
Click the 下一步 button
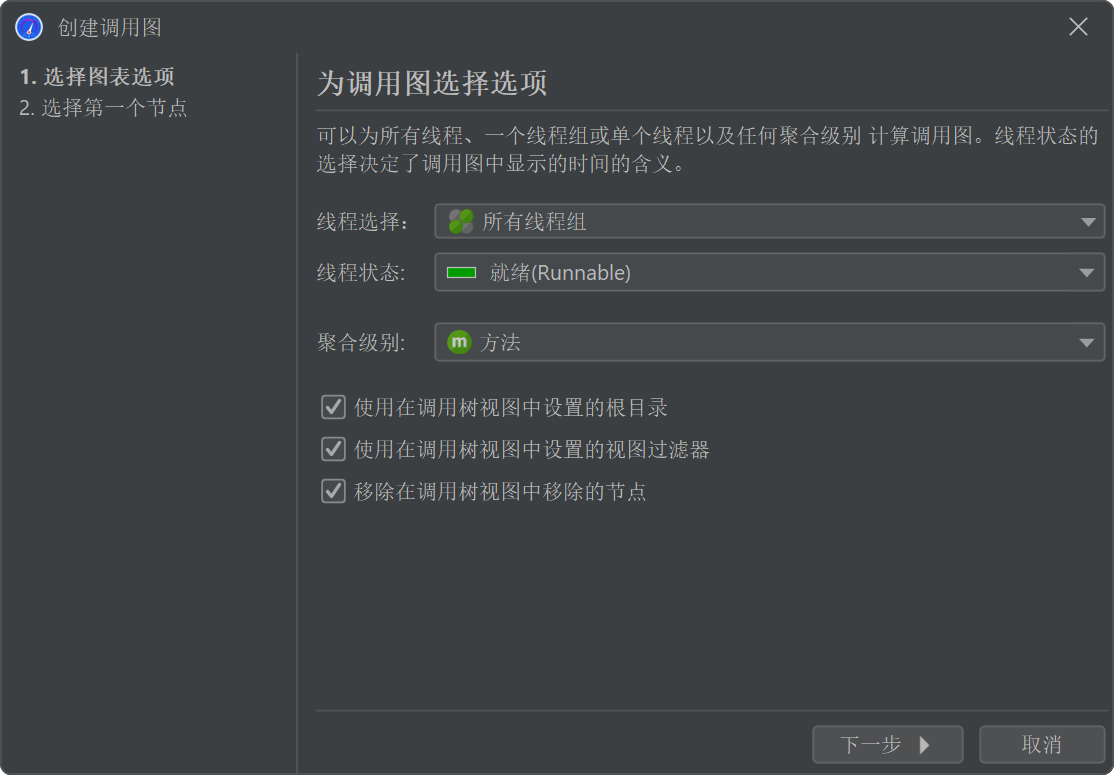point(887,745)
